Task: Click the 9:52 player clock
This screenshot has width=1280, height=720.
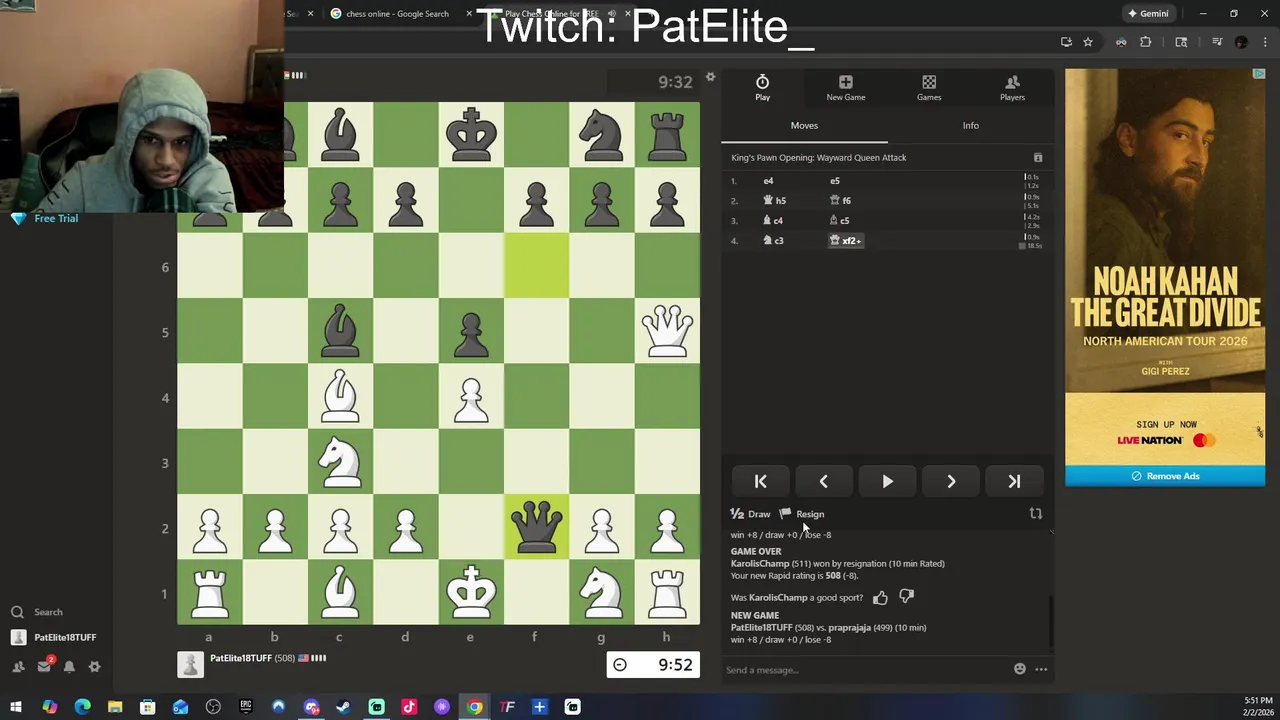Action: [x=653, y=665]
